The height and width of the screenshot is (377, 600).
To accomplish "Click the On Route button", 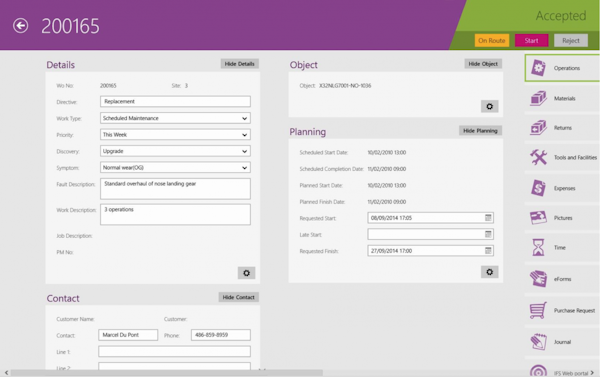I will [x=492, y=41].
